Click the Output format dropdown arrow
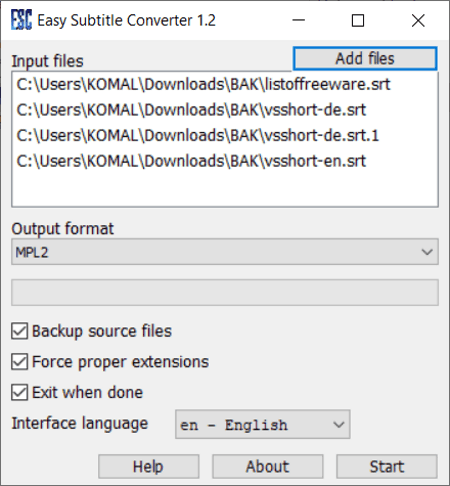Screen dimensions: 450x486 click(427, 252)
